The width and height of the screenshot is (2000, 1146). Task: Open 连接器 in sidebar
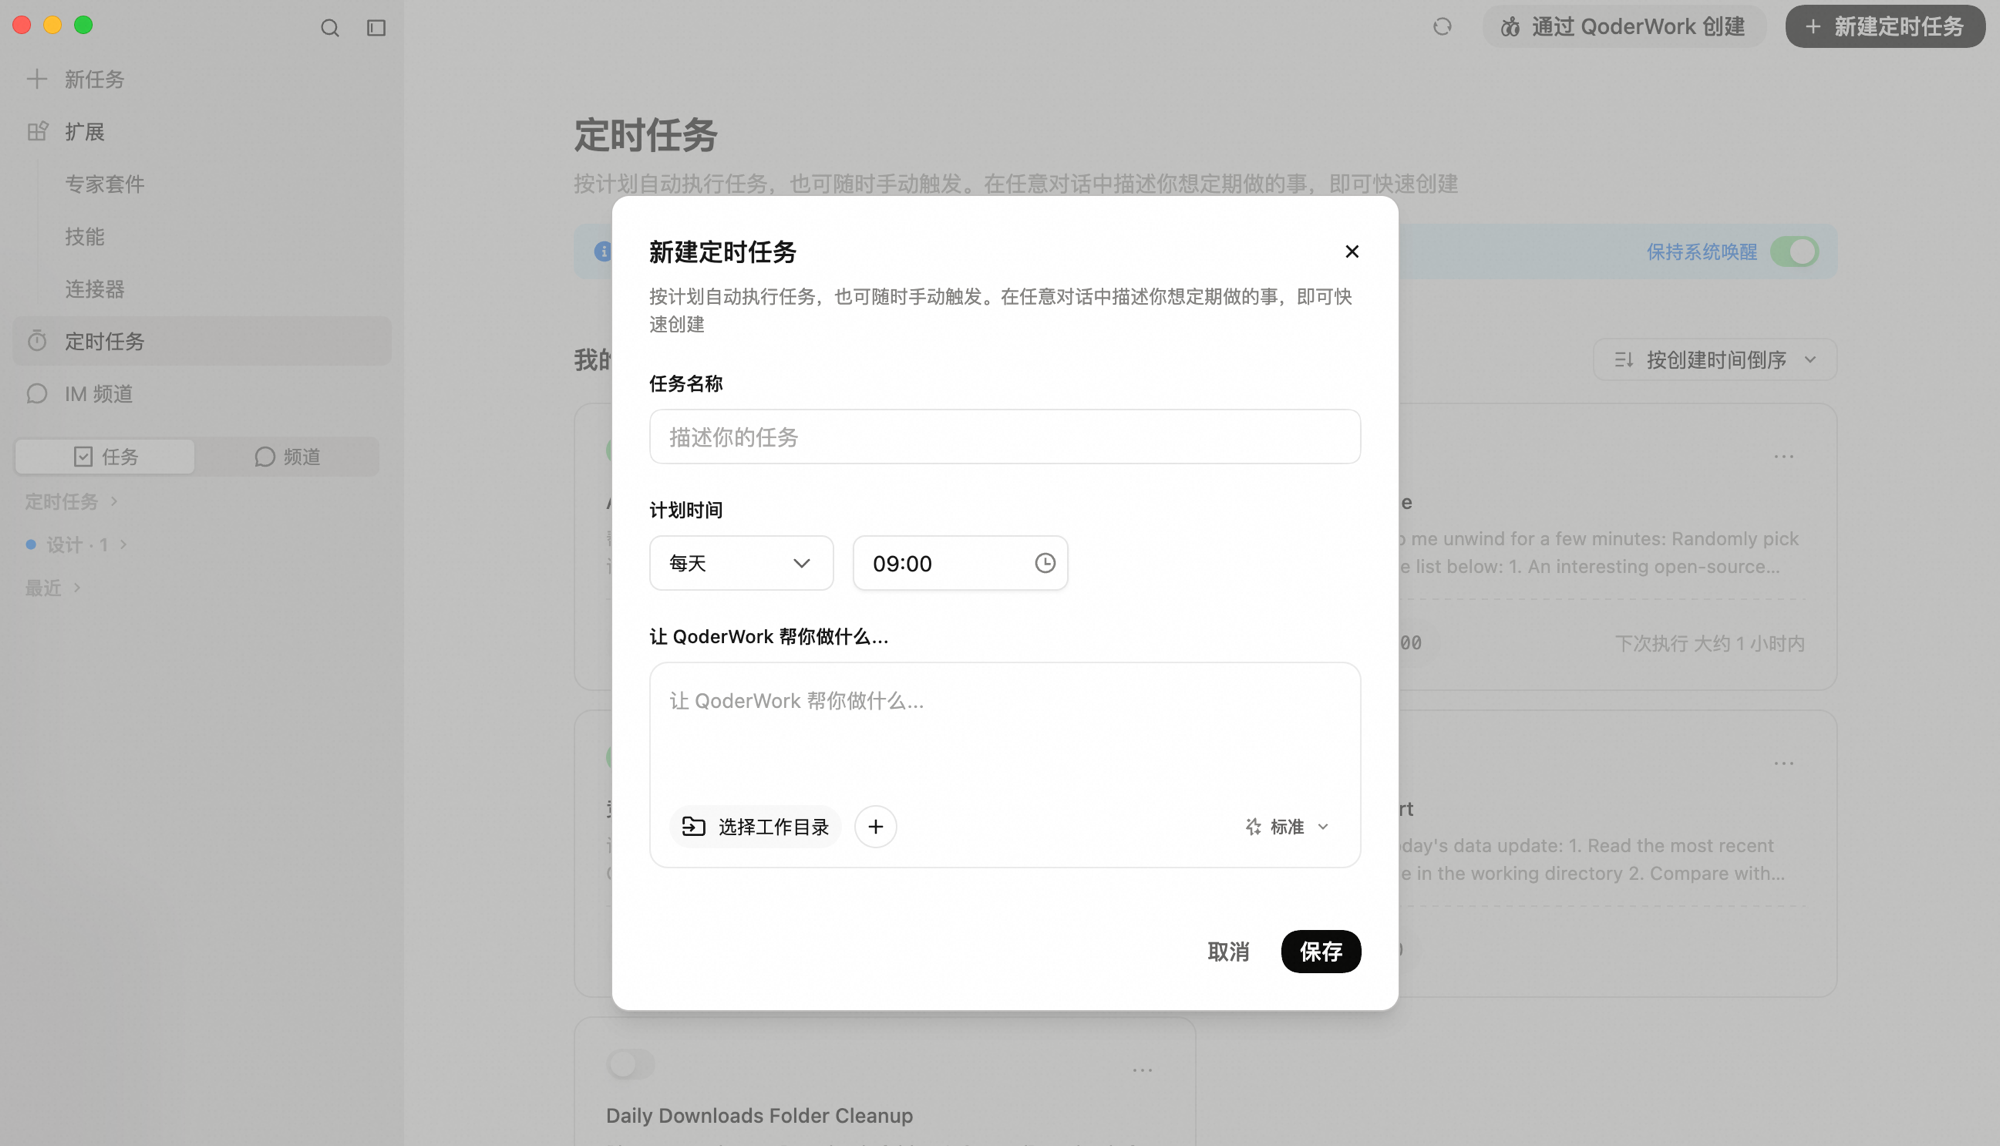pyautogui.click(x=95, y=289)
